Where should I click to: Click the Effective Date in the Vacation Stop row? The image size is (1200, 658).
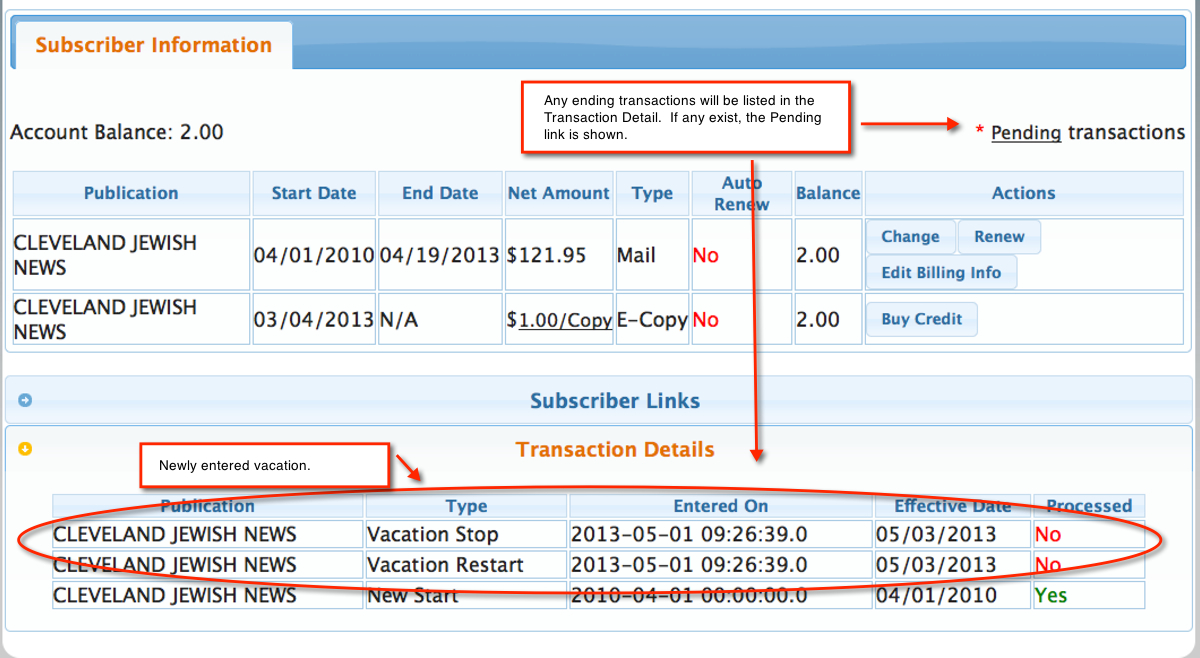point(936,535)
